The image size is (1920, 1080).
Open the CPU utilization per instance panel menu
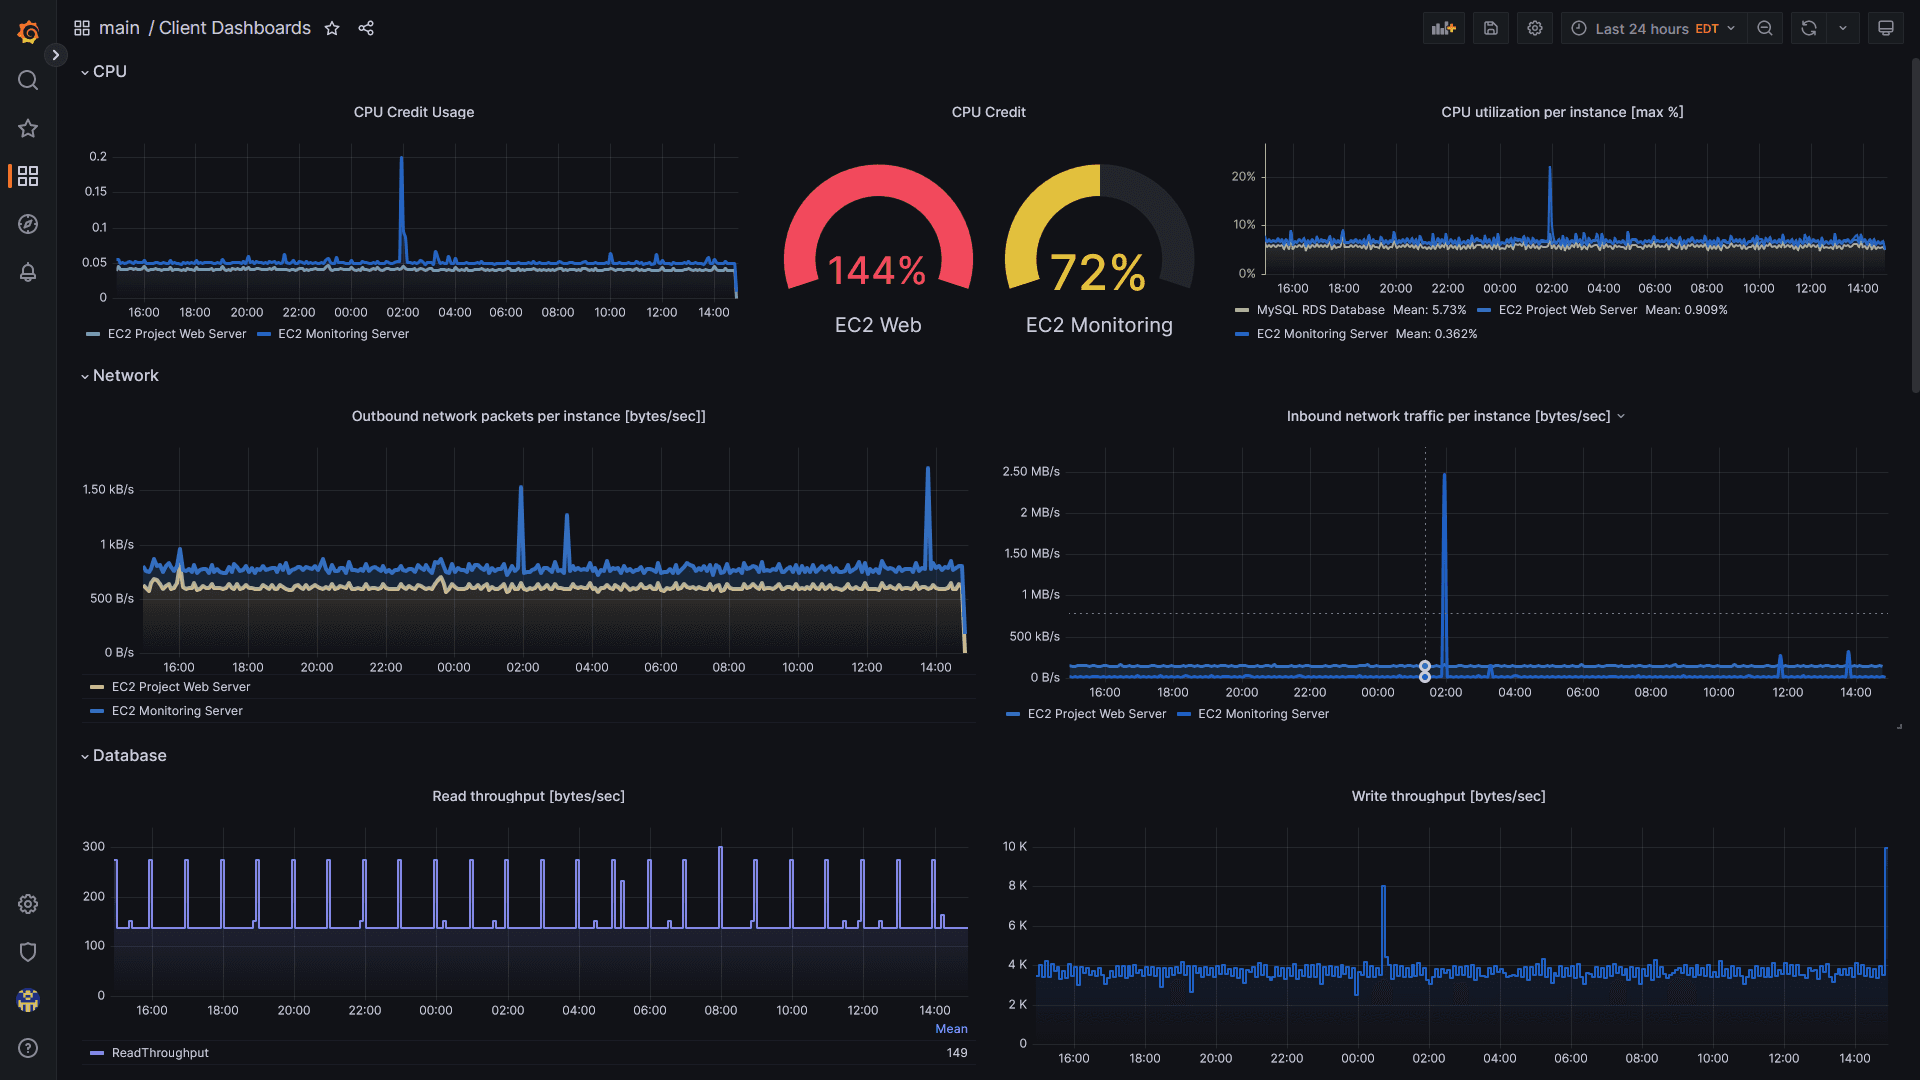tap(1562, 112)
